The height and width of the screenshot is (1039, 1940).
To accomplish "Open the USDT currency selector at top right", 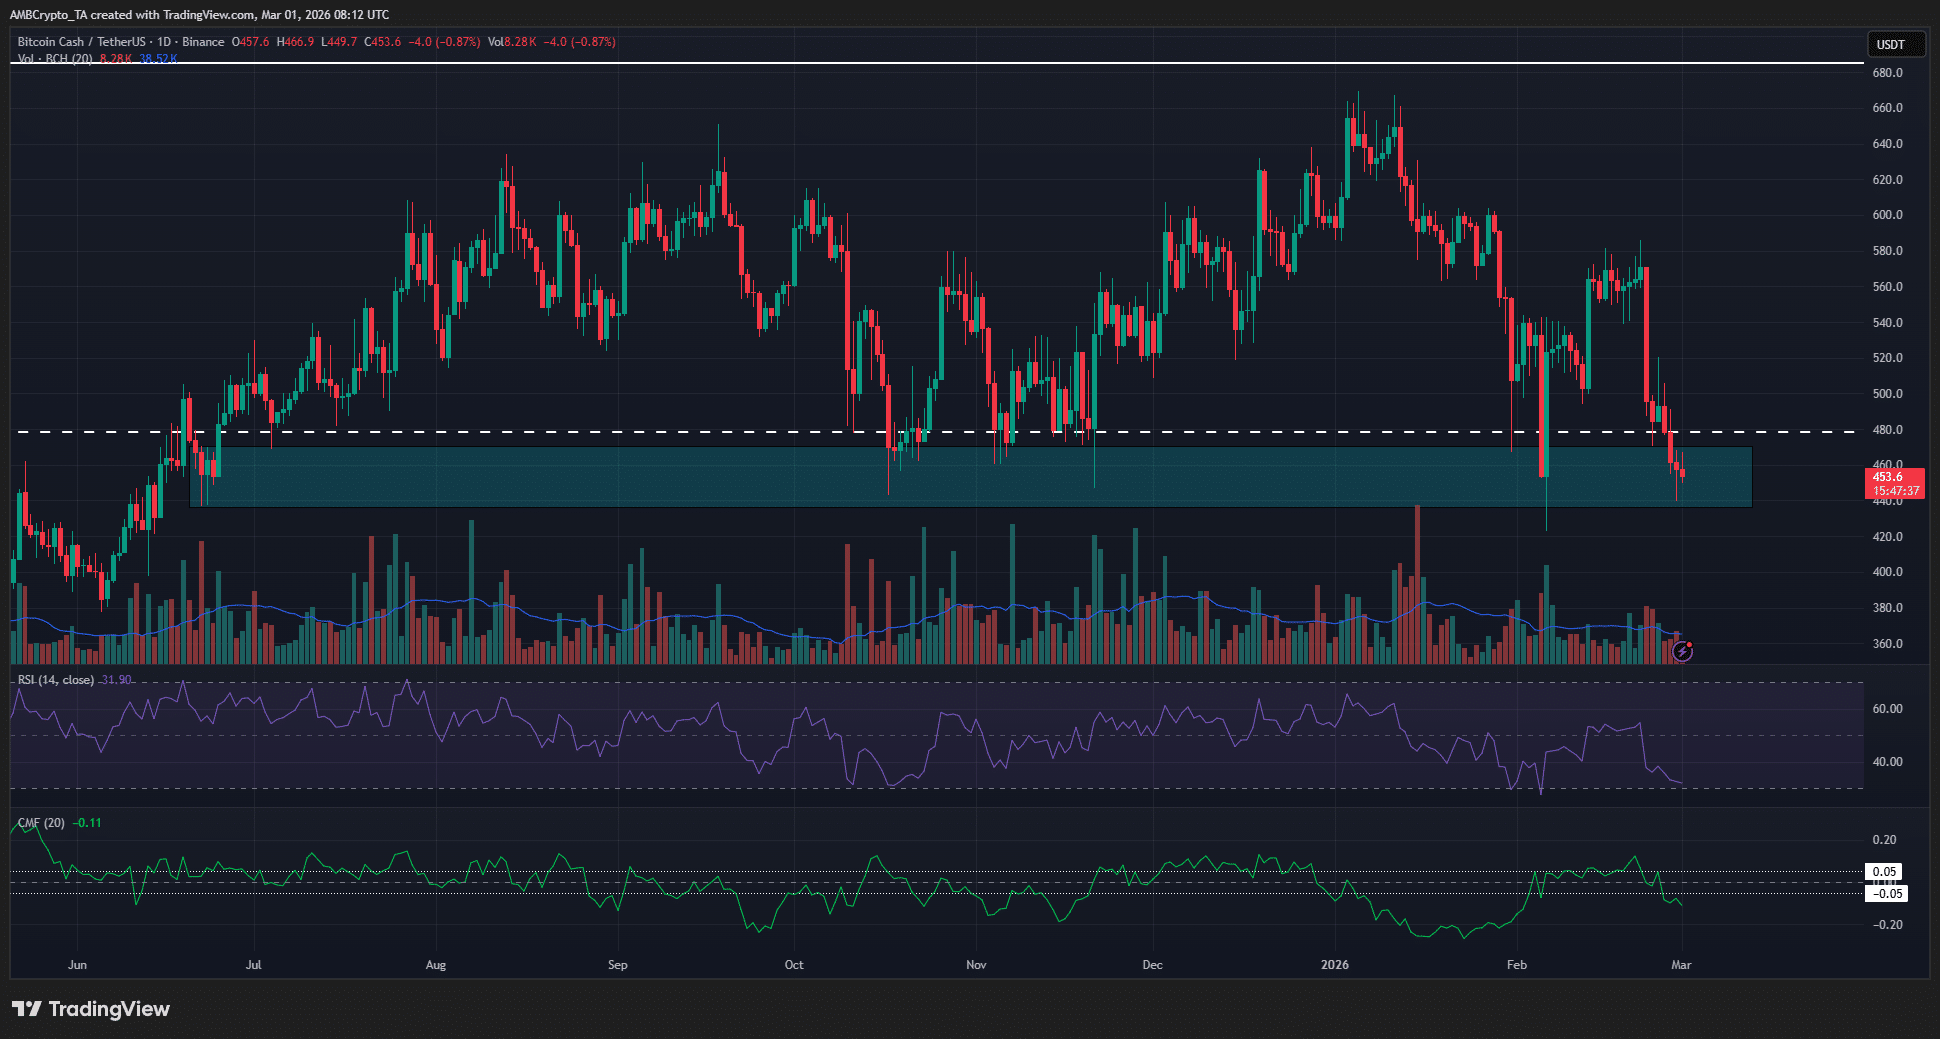I will point(1895,44).
